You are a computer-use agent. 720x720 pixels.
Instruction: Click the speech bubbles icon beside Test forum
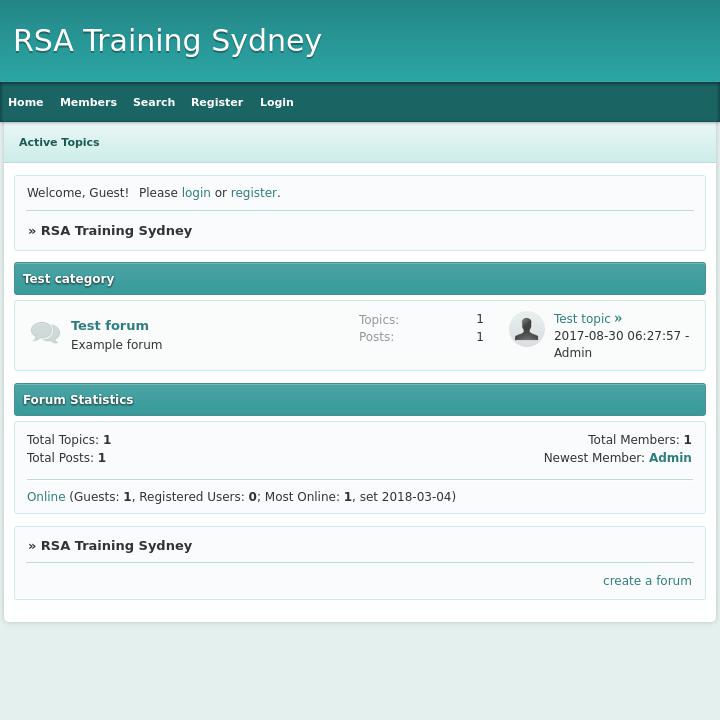[x=45, y=332]
